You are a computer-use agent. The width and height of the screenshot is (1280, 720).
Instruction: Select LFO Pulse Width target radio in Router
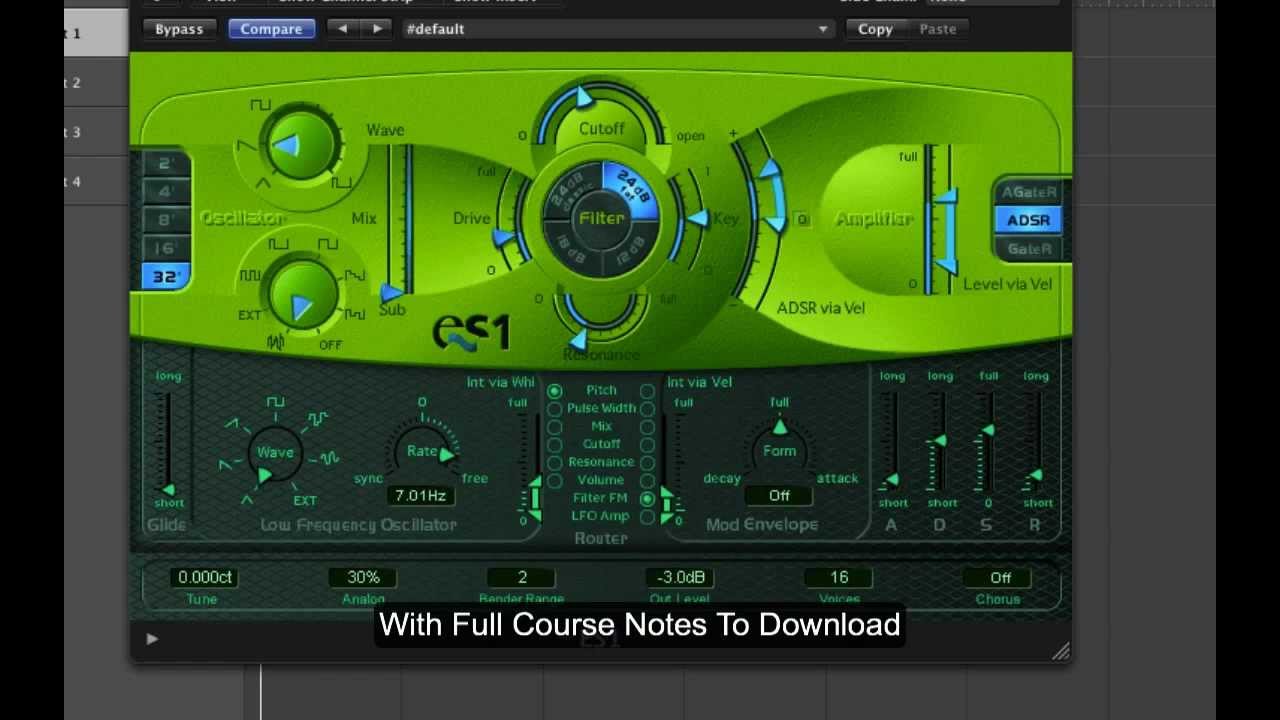coord(554,409)
